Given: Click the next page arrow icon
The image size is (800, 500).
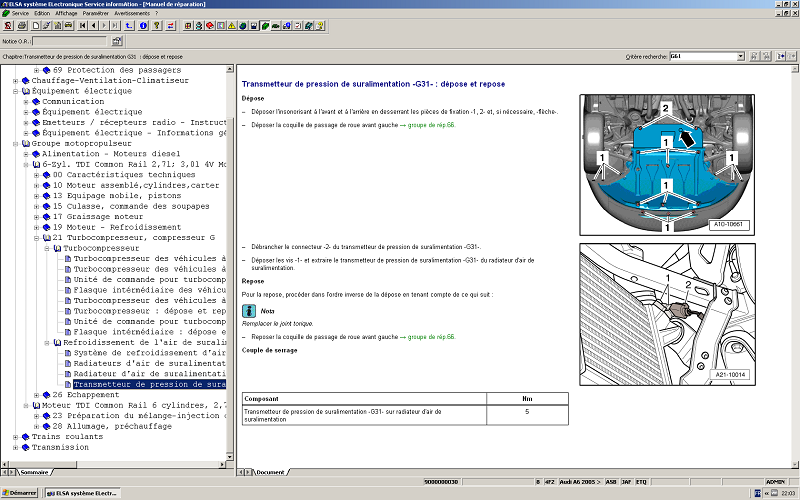Looking at the screenshot, I should point(104,26).
